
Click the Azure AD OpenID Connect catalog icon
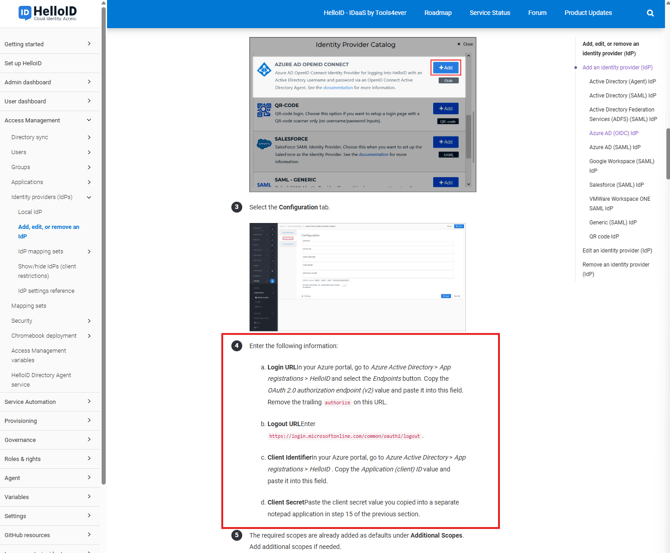click(264, 69)
